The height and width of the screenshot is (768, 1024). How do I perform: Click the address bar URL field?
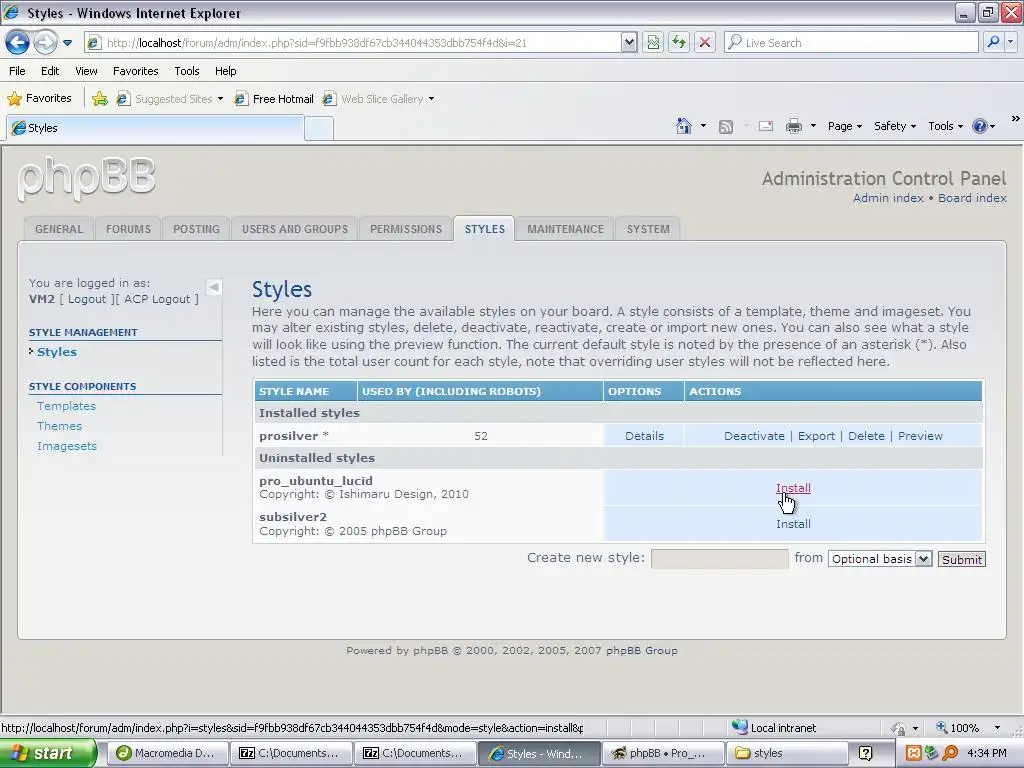pos(353,42)
